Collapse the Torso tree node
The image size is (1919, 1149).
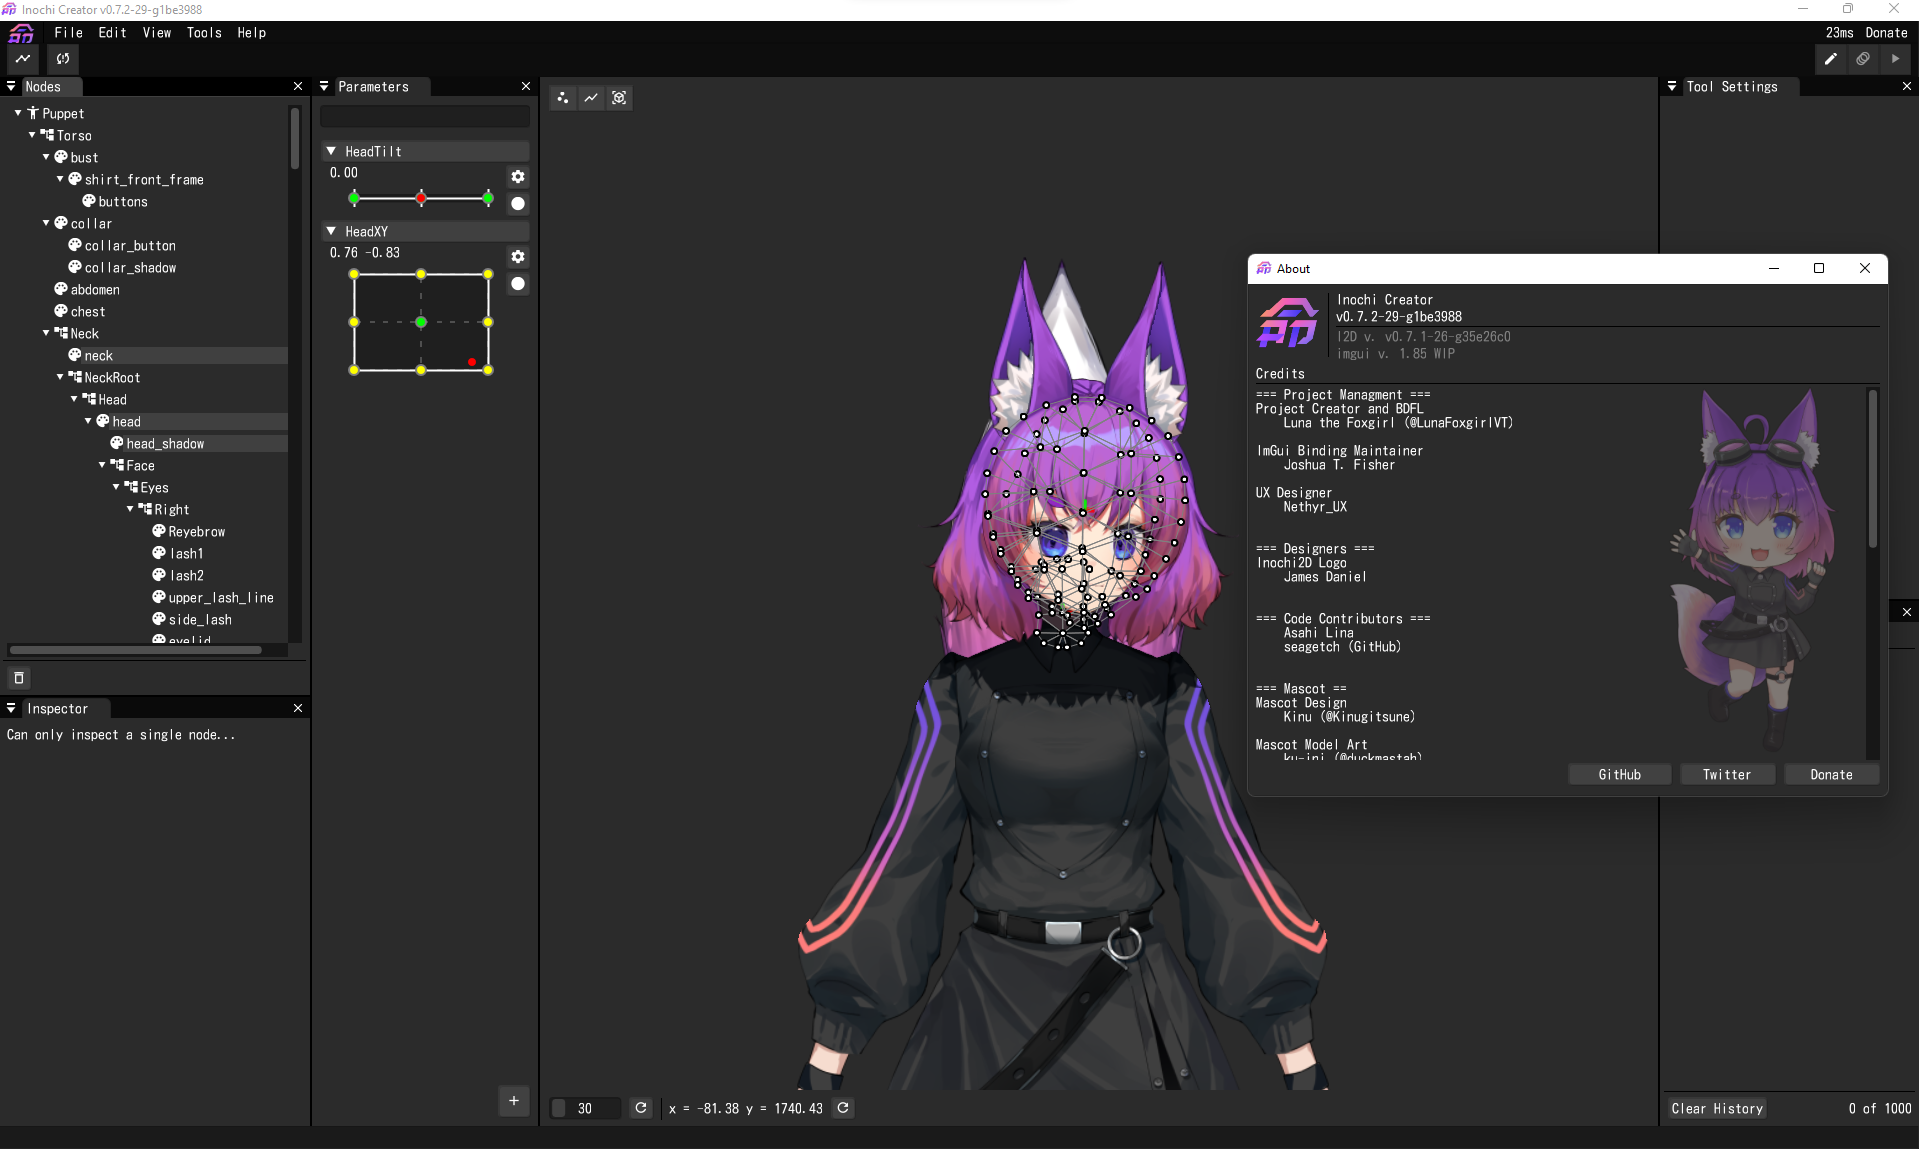[x=32, y=135]
